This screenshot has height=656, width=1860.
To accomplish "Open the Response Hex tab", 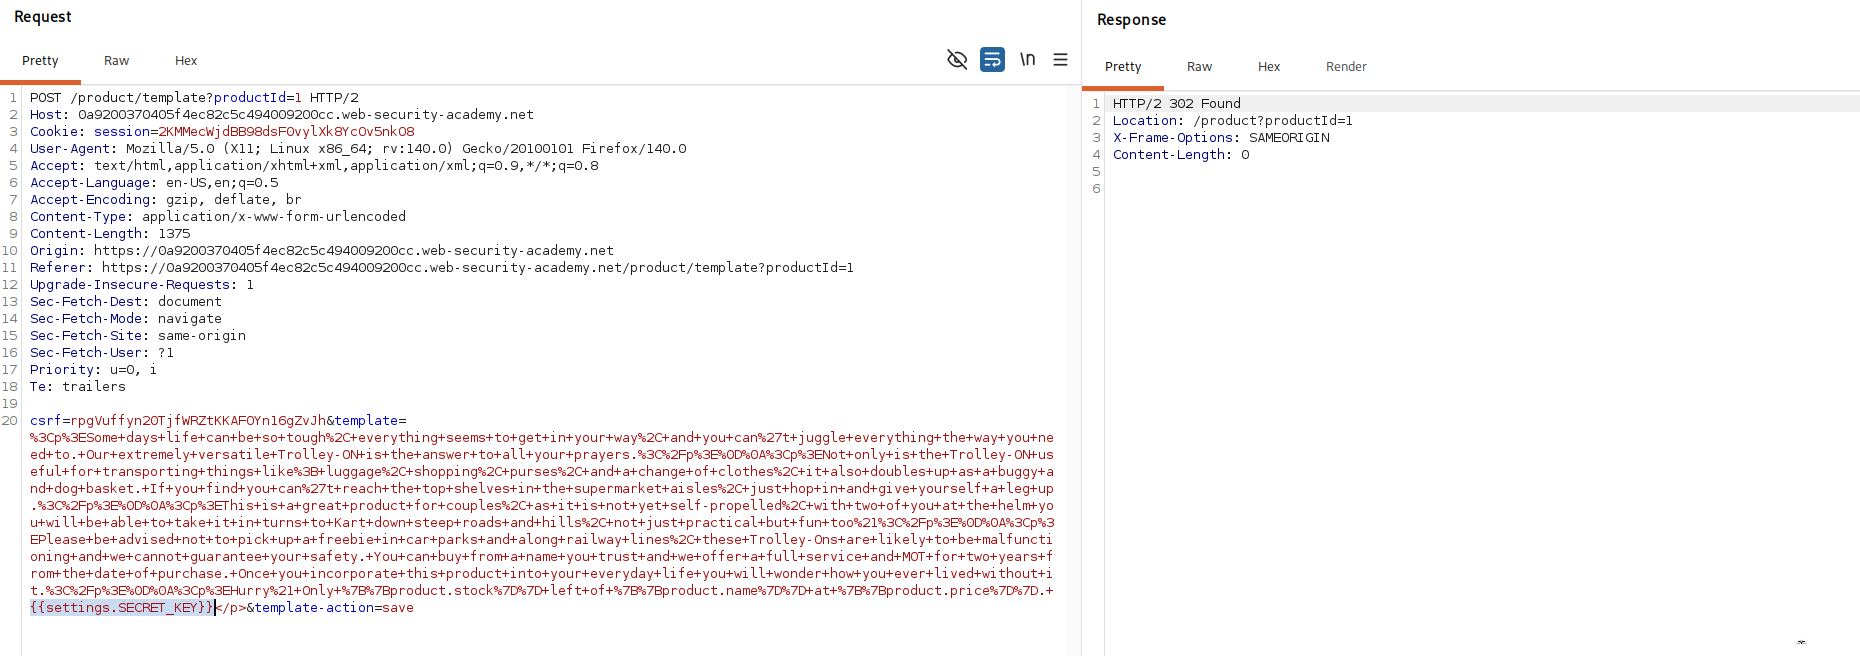I will click(1269, 67).
